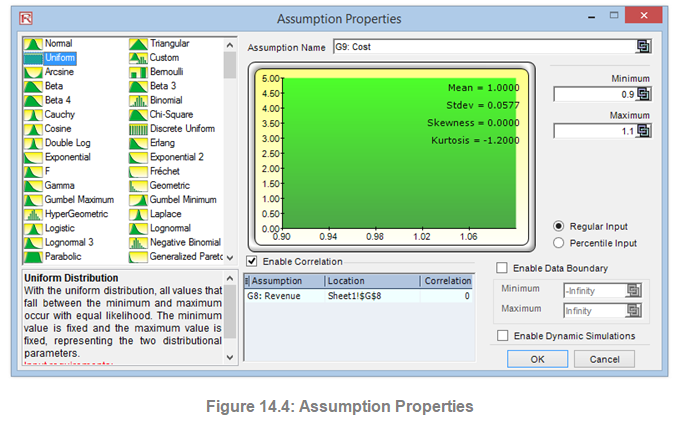
Task: Click the description panel scrollbar thumb
Action: click(230, 311)
